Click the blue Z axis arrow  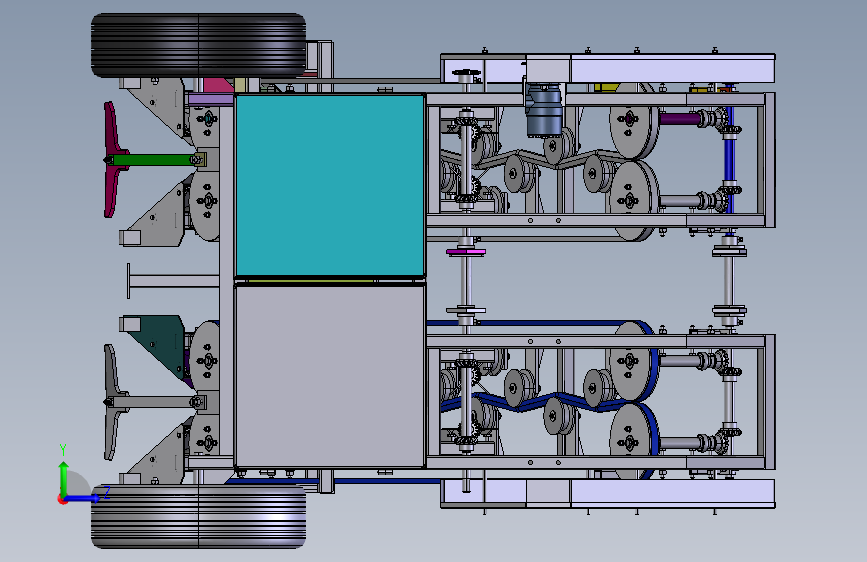[85, 498]
